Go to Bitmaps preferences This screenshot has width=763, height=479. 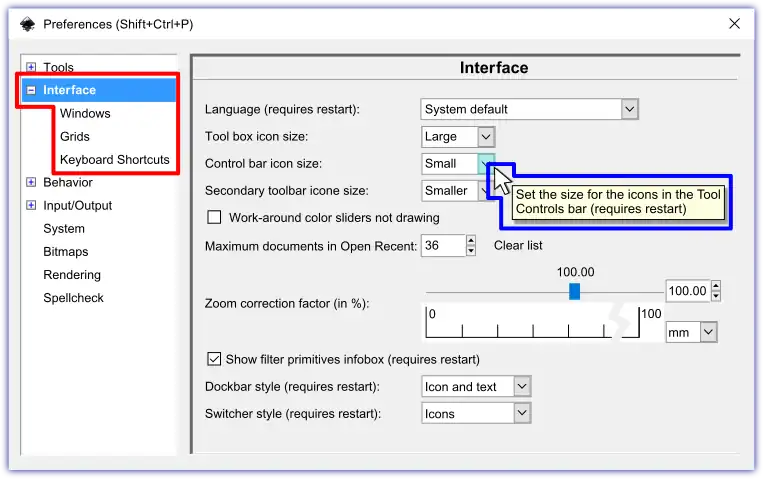pyautogui.click(x=65, y=251)
